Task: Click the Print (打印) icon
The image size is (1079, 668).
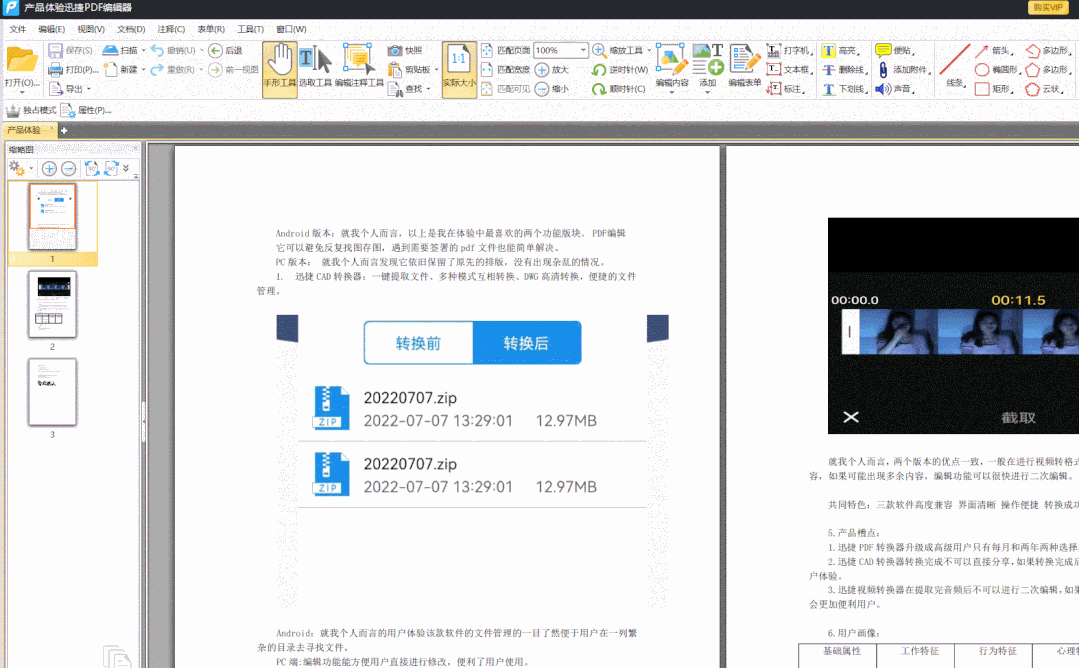Action: pos(55,69)
